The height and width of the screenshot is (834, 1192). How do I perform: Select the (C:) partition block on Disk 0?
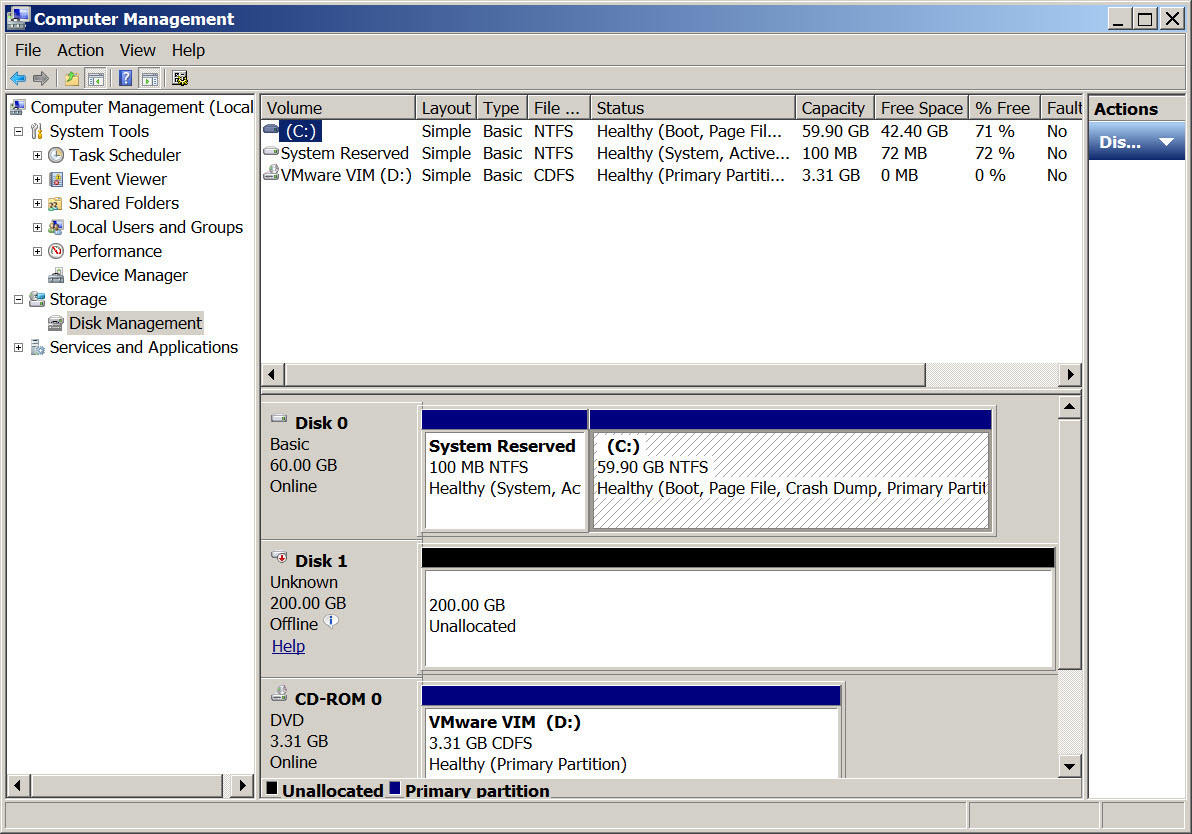(790, 480)
